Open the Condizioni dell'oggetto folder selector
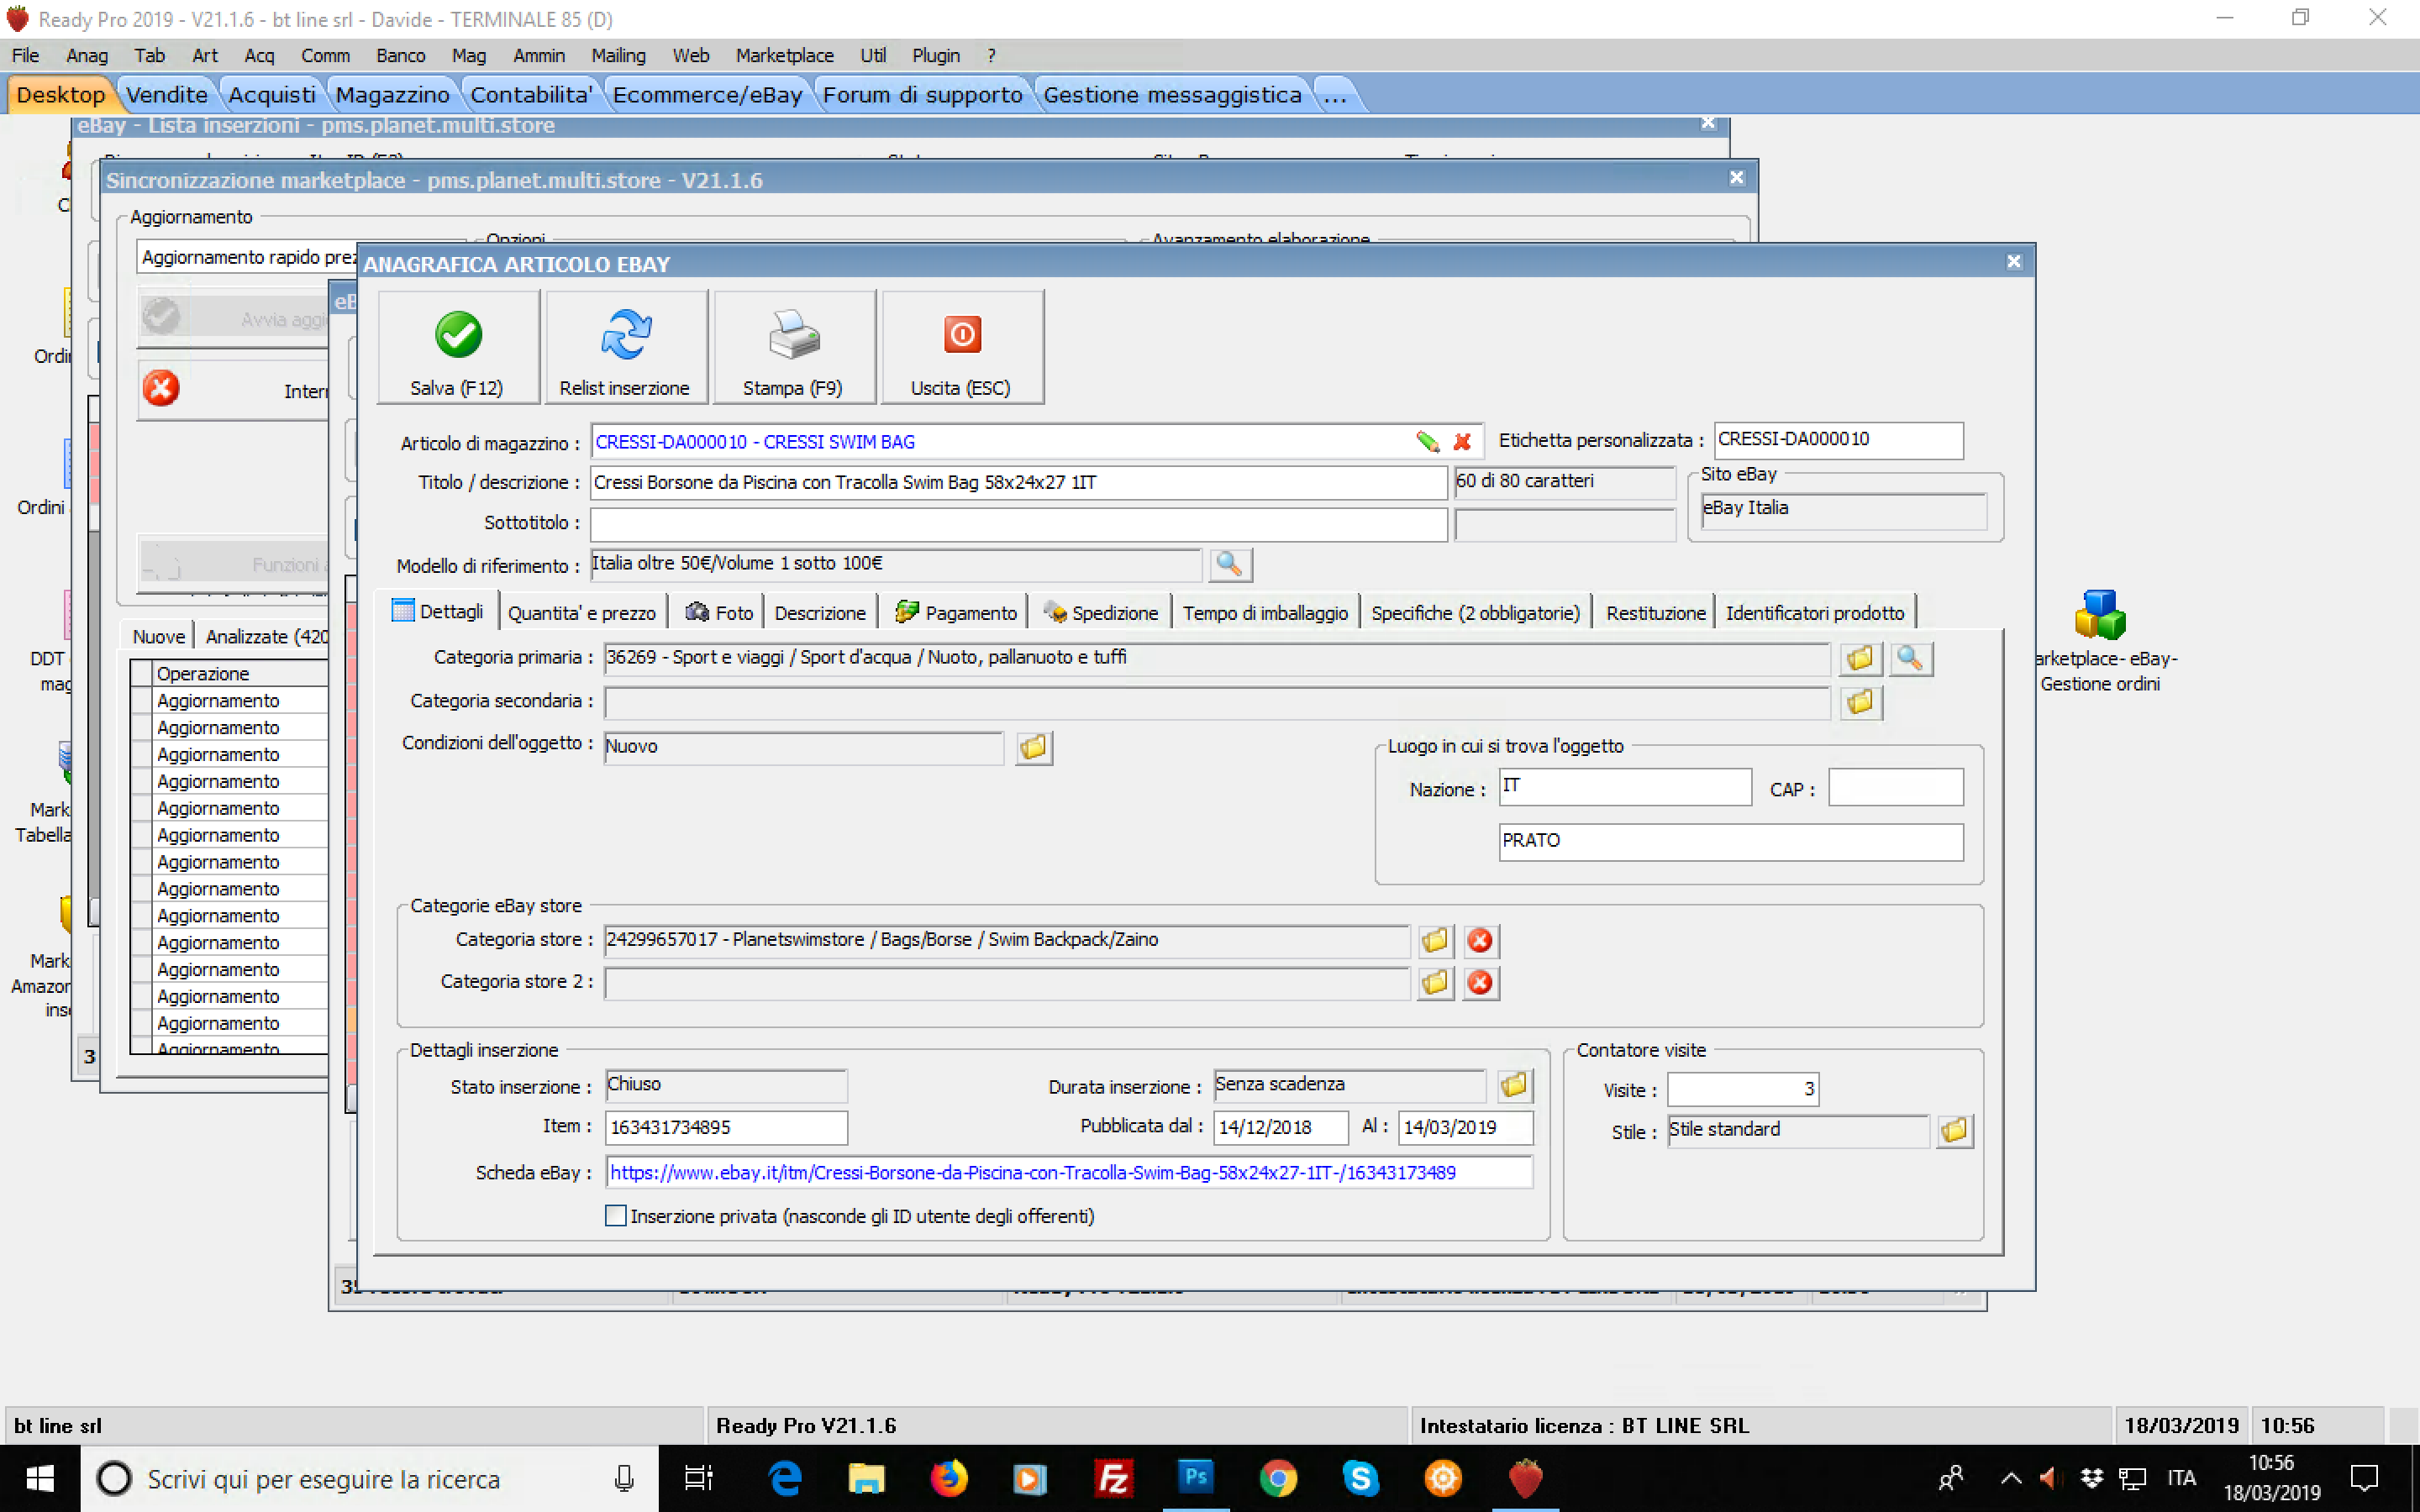 pos(1033,747)
